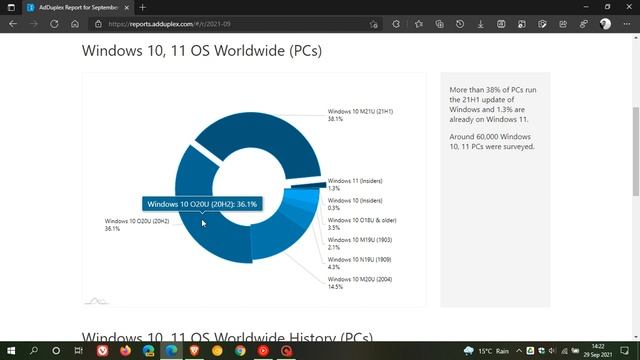Go to the browser home page
The height and width of the screenshot is (360, 640).
pyautogui.click(x=75, y=24)
